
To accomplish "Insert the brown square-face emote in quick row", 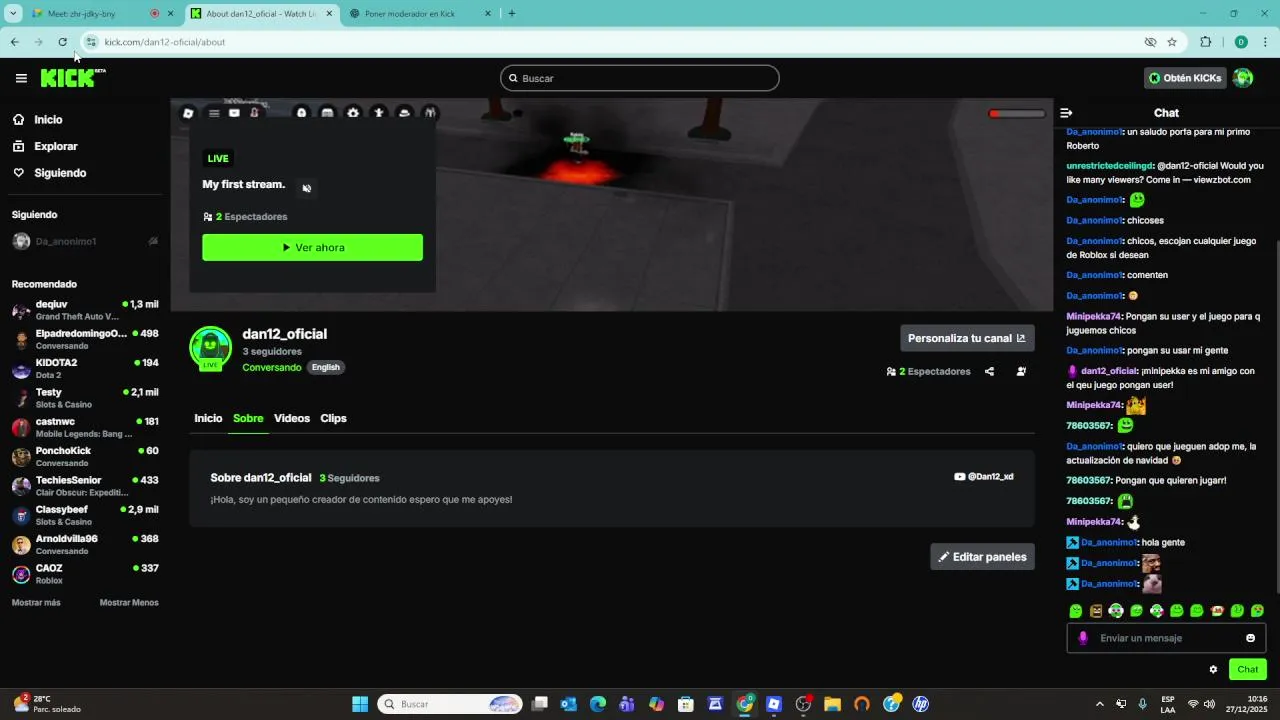I will (1096, 611).
